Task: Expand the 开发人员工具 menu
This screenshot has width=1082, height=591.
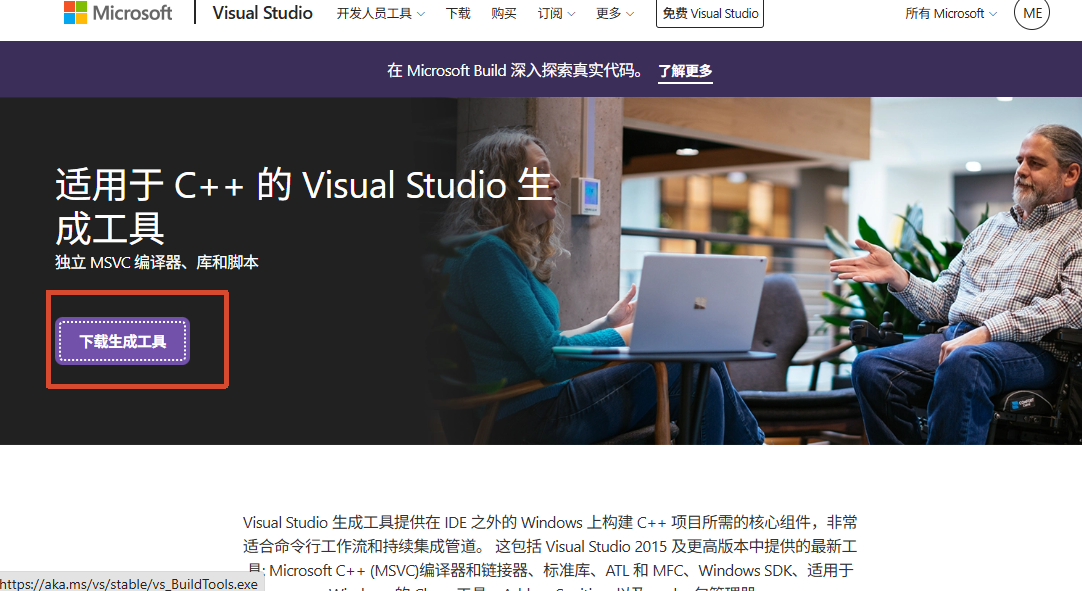Action: [x=380, y=14]
